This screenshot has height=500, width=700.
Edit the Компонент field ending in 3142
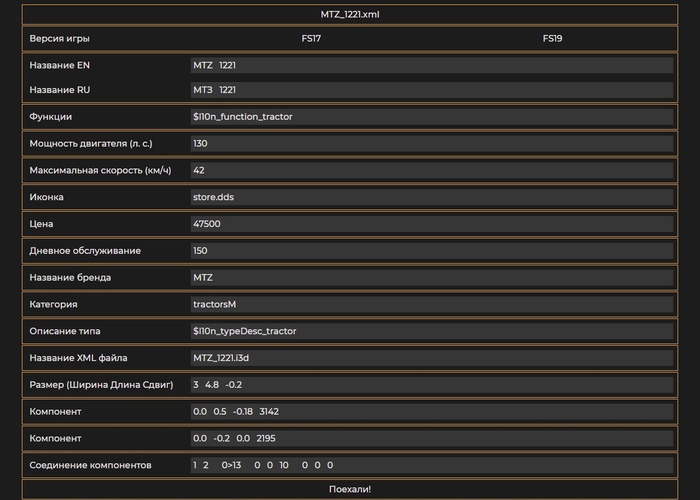click(432, 411)
